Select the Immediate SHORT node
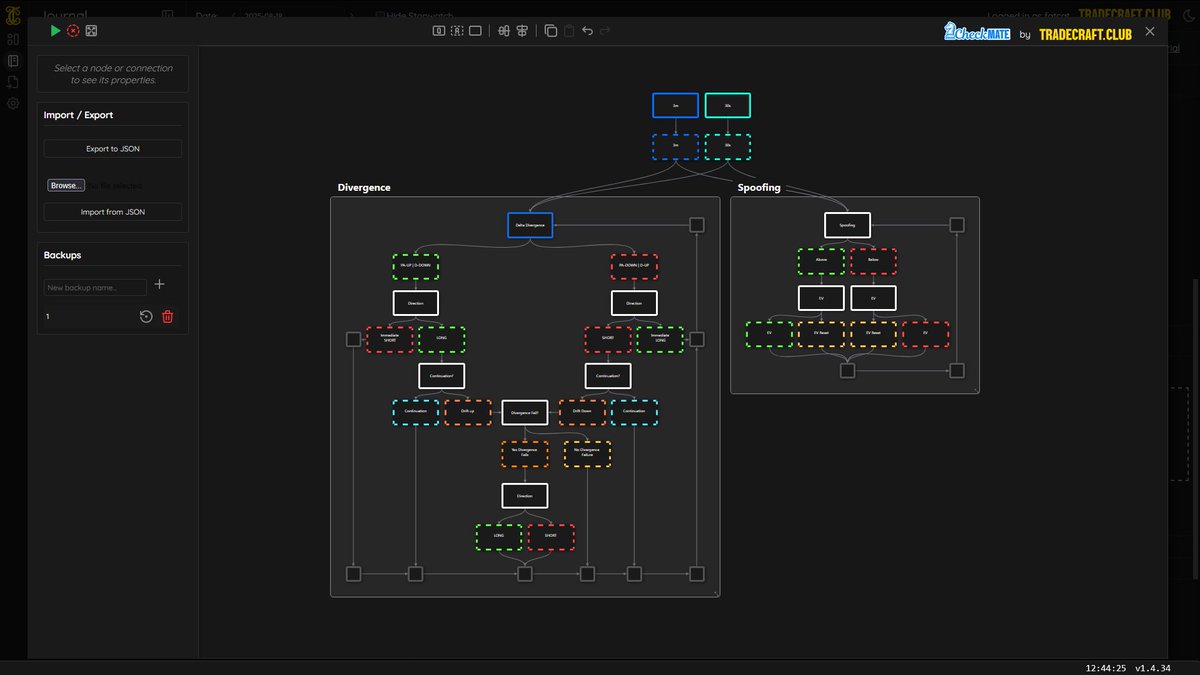The height and width of the screenshot is (675, 1200). point(389,339)
